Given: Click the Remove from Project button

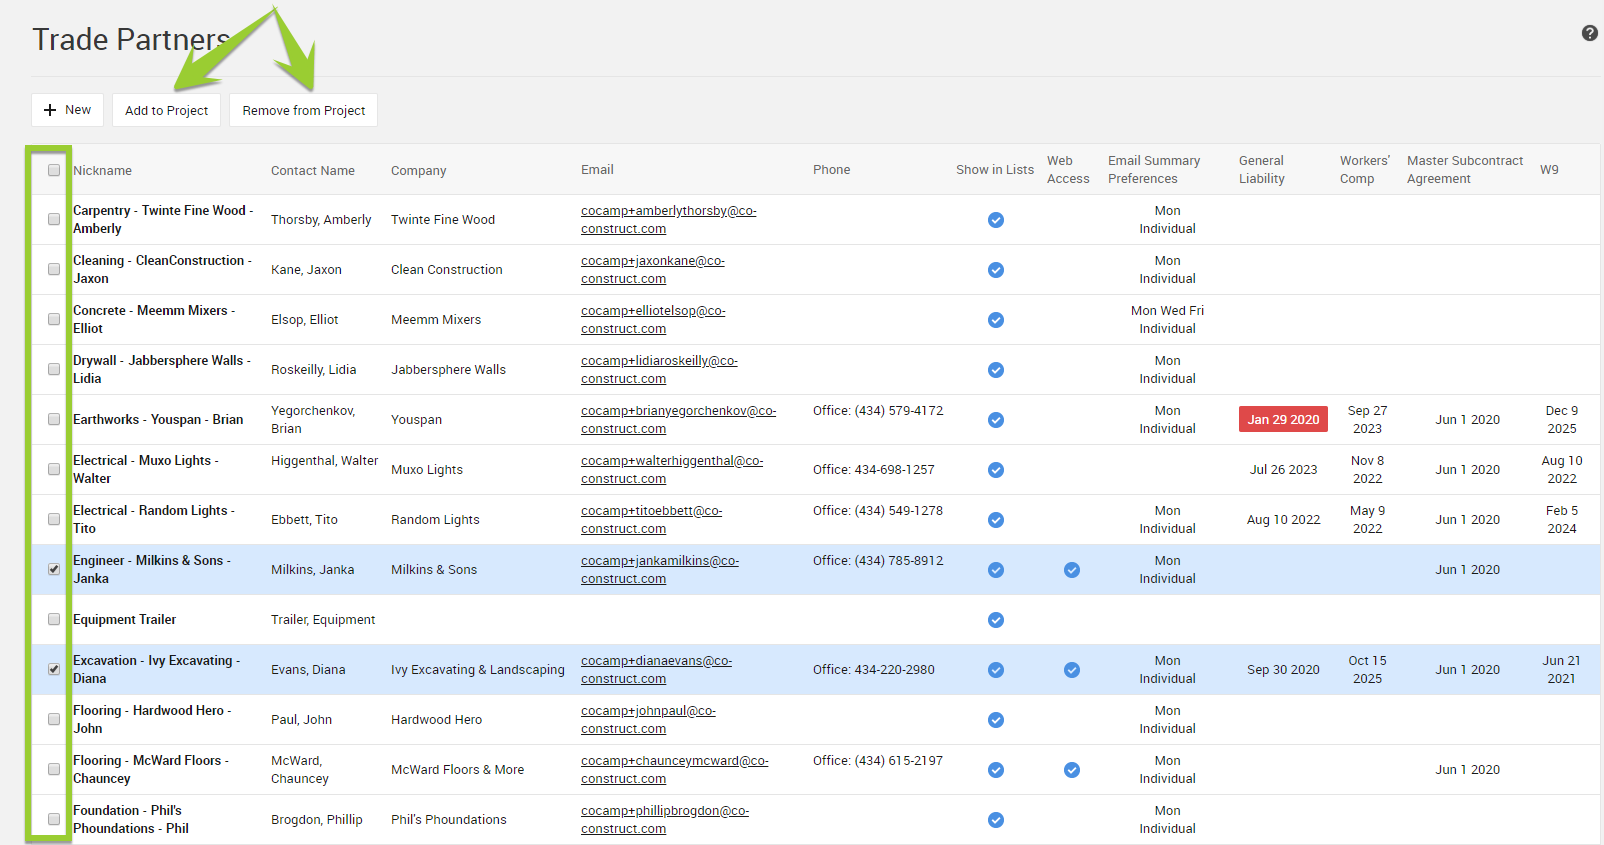Looking at the screenshot, I should [x=303, y=111].
